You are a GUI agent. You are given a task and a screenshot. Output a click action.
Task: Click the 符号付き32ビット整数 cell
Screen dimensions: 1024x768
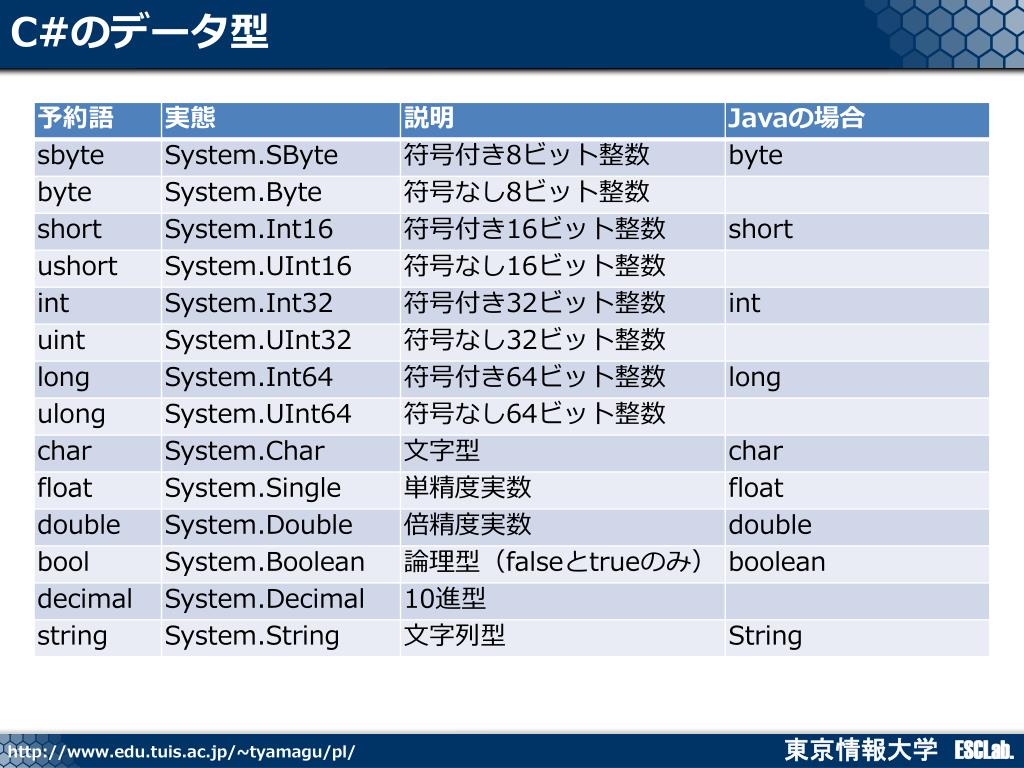[562, 304]
